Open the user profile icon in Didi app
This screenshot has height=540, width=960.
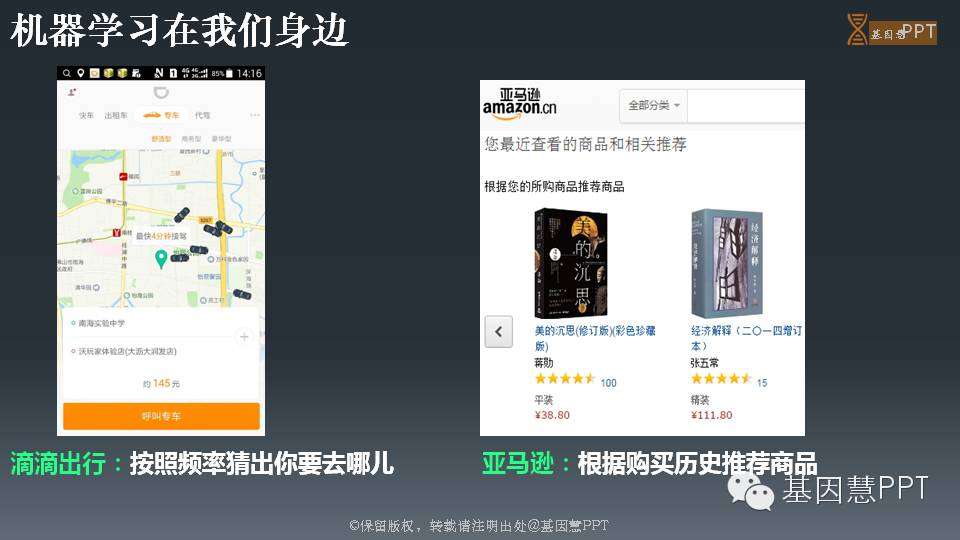pos(72,92)
